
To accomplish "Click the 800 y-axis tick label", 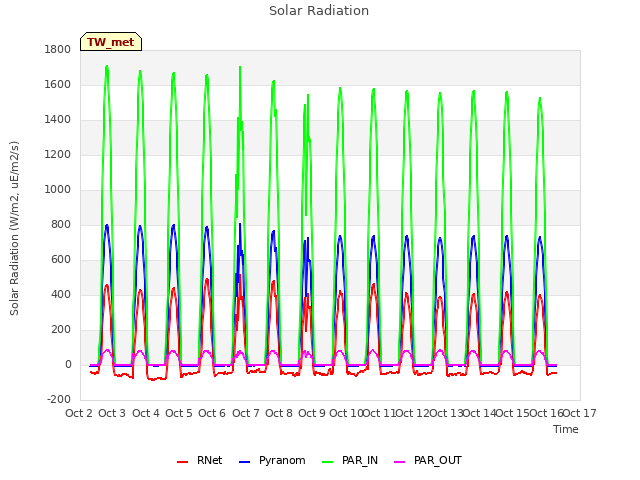I will (61, 224).
